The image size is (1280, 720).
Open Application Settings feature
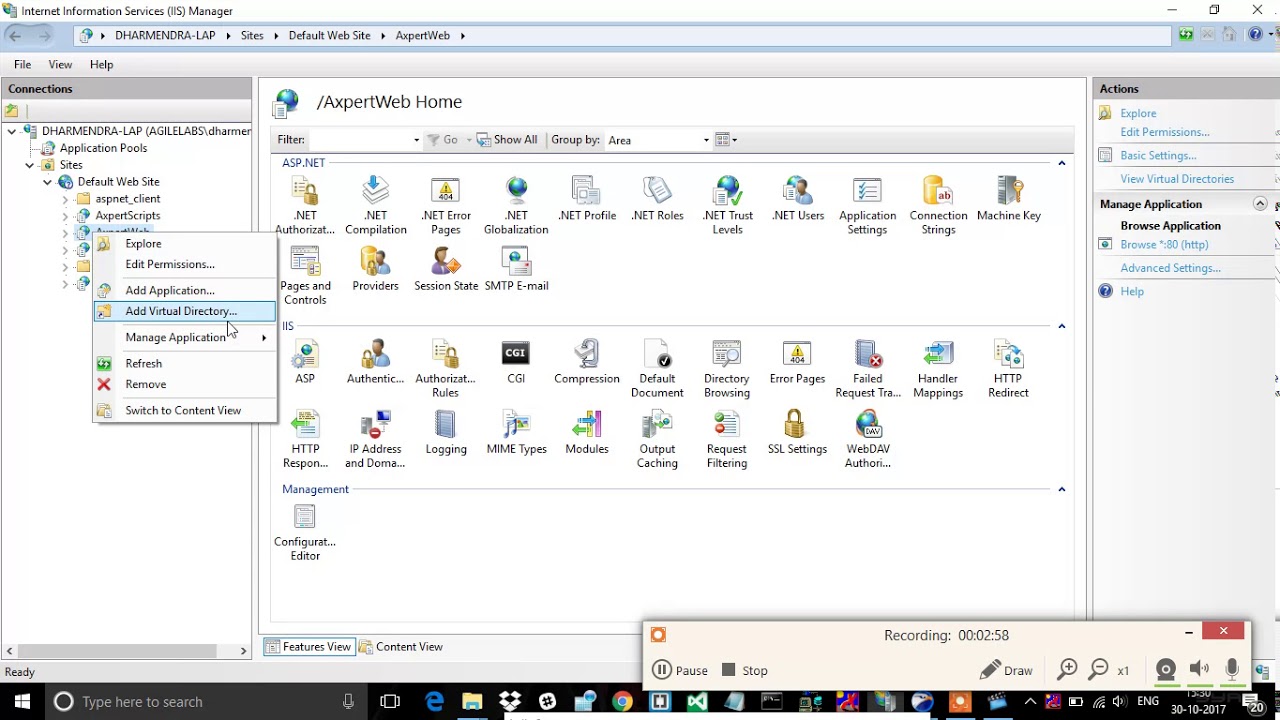point(867,205)
